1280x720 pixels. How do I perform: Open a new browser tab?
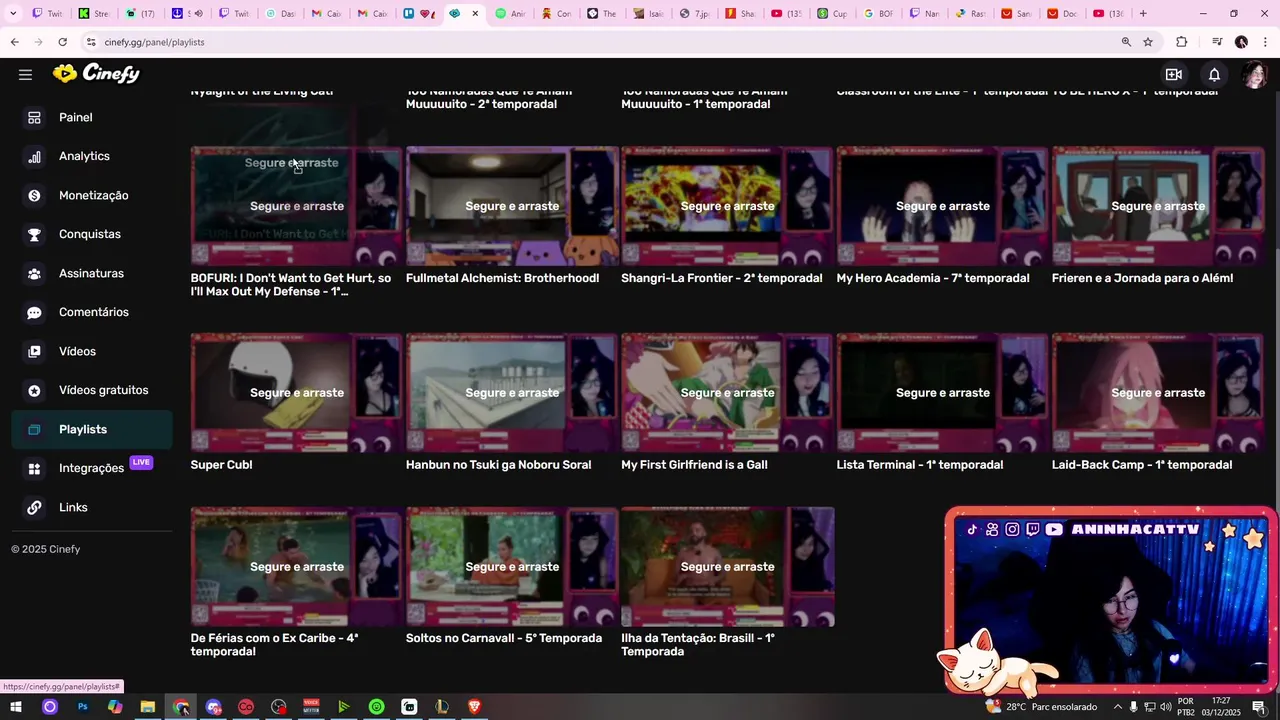(1143, 14)
